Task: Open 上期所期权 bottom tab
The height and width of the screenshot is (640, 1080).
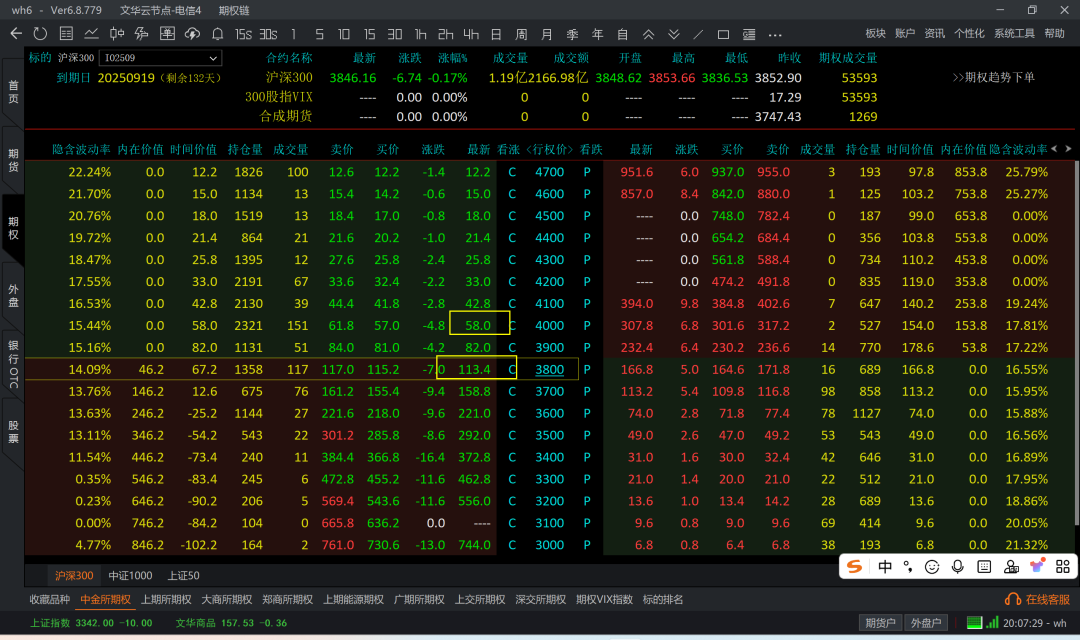Action: [x=166, y=599]
